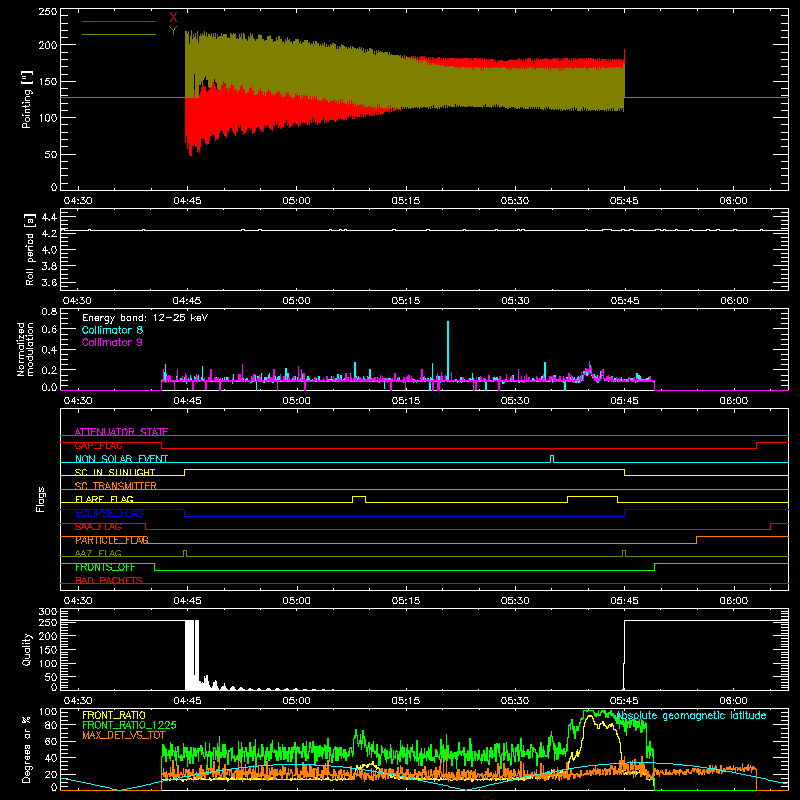Click the SC_TRANSMITTER flag label
Screen dimensions: 800x800
pyautogui.click(x=116, y=485)
